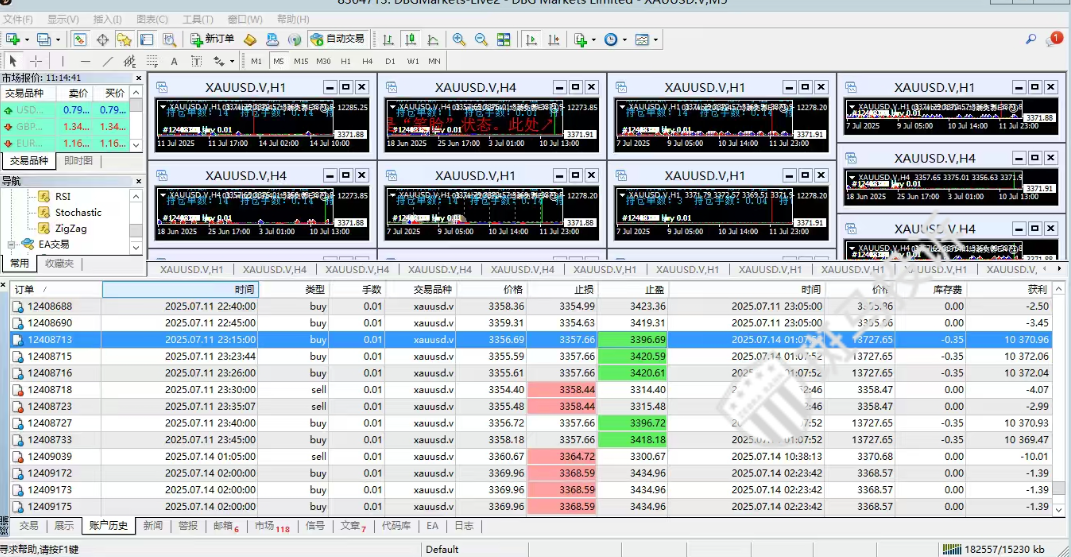The width and height of the screenshot is (1071, 557).
Task: Click the zoom out magnifier icon
Action: (480, 39)
